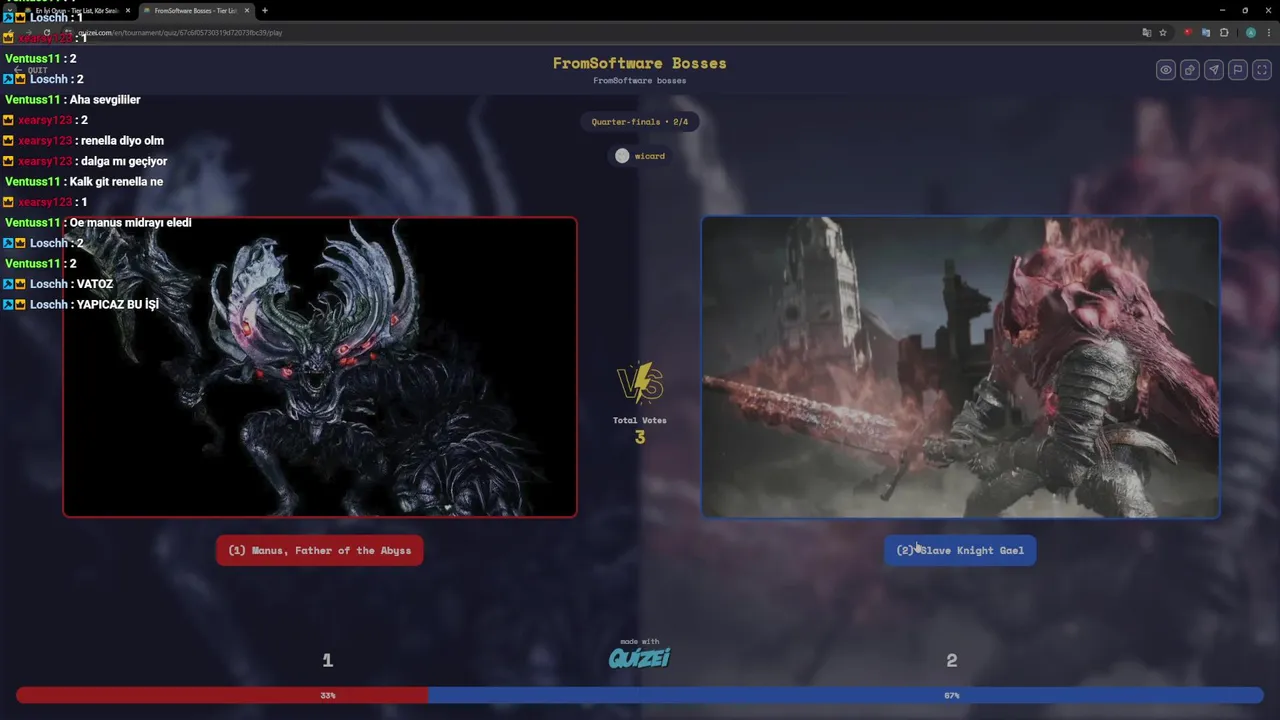
Task: Quit the tournament with QUIT button
Action: [x=30, y=70]
